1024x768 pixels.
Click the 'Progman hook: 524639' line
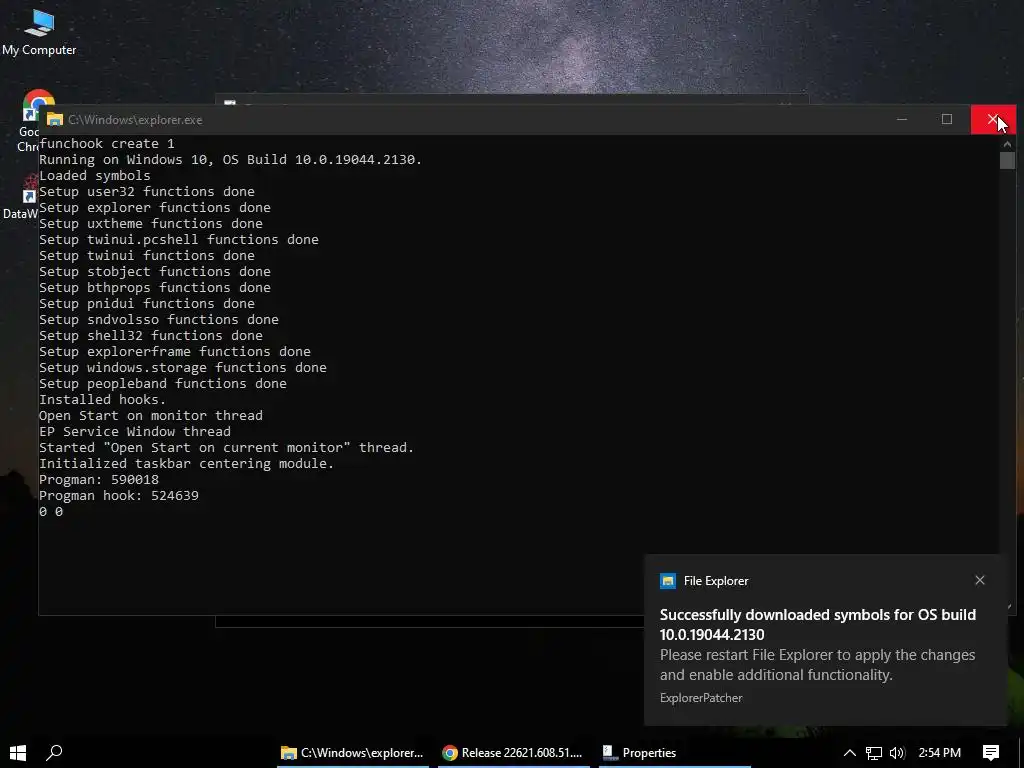[119, 496]
